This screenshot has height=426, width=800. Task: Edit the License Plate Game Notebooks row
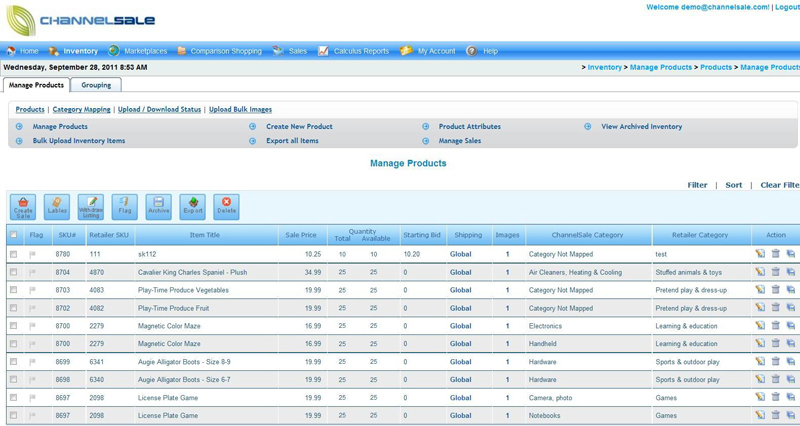760,415
